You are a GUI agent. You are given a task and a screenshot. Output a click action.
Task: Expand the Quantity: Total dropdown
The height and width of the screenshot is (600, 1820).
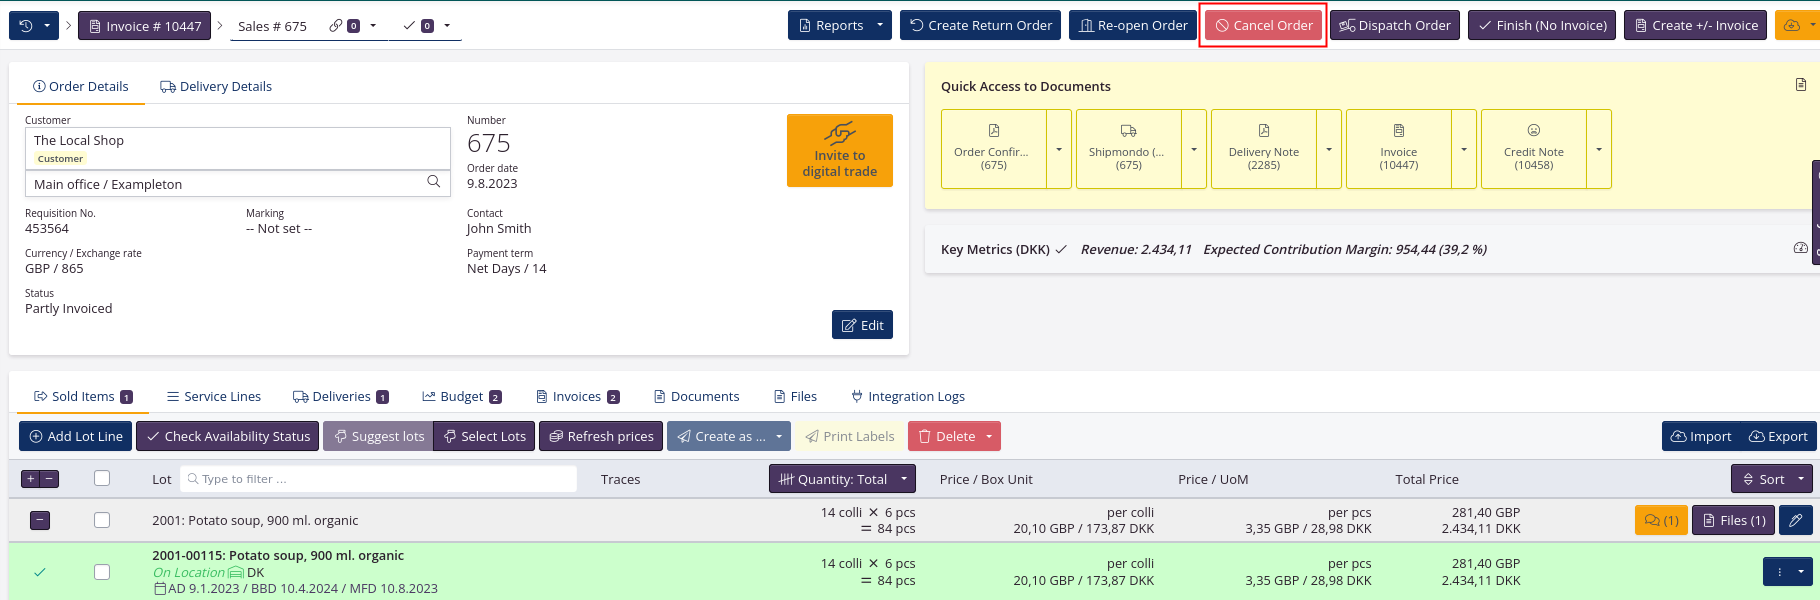(x=903, y=479)
